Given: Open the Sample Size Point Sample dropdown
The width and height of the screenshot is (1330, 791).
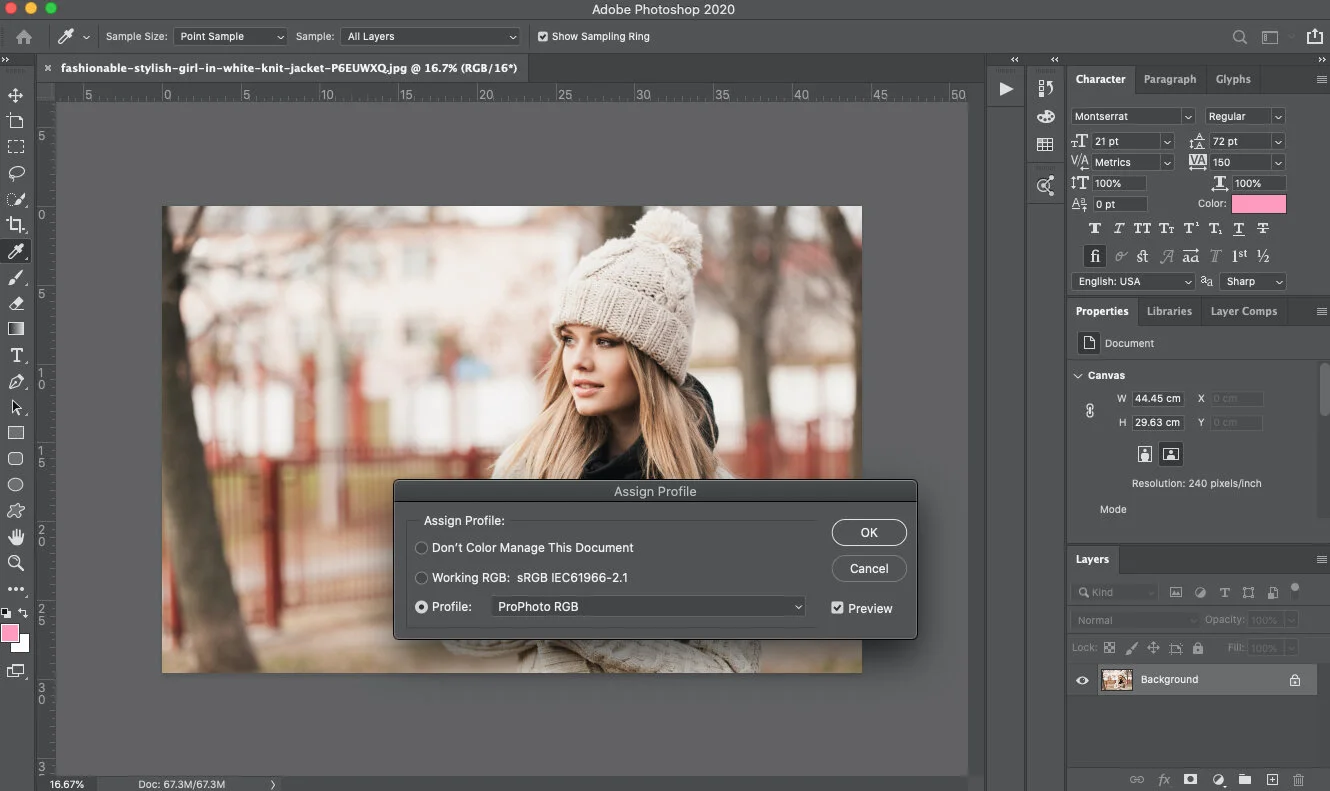Looking at the screenshot, I should click(229, 36).
